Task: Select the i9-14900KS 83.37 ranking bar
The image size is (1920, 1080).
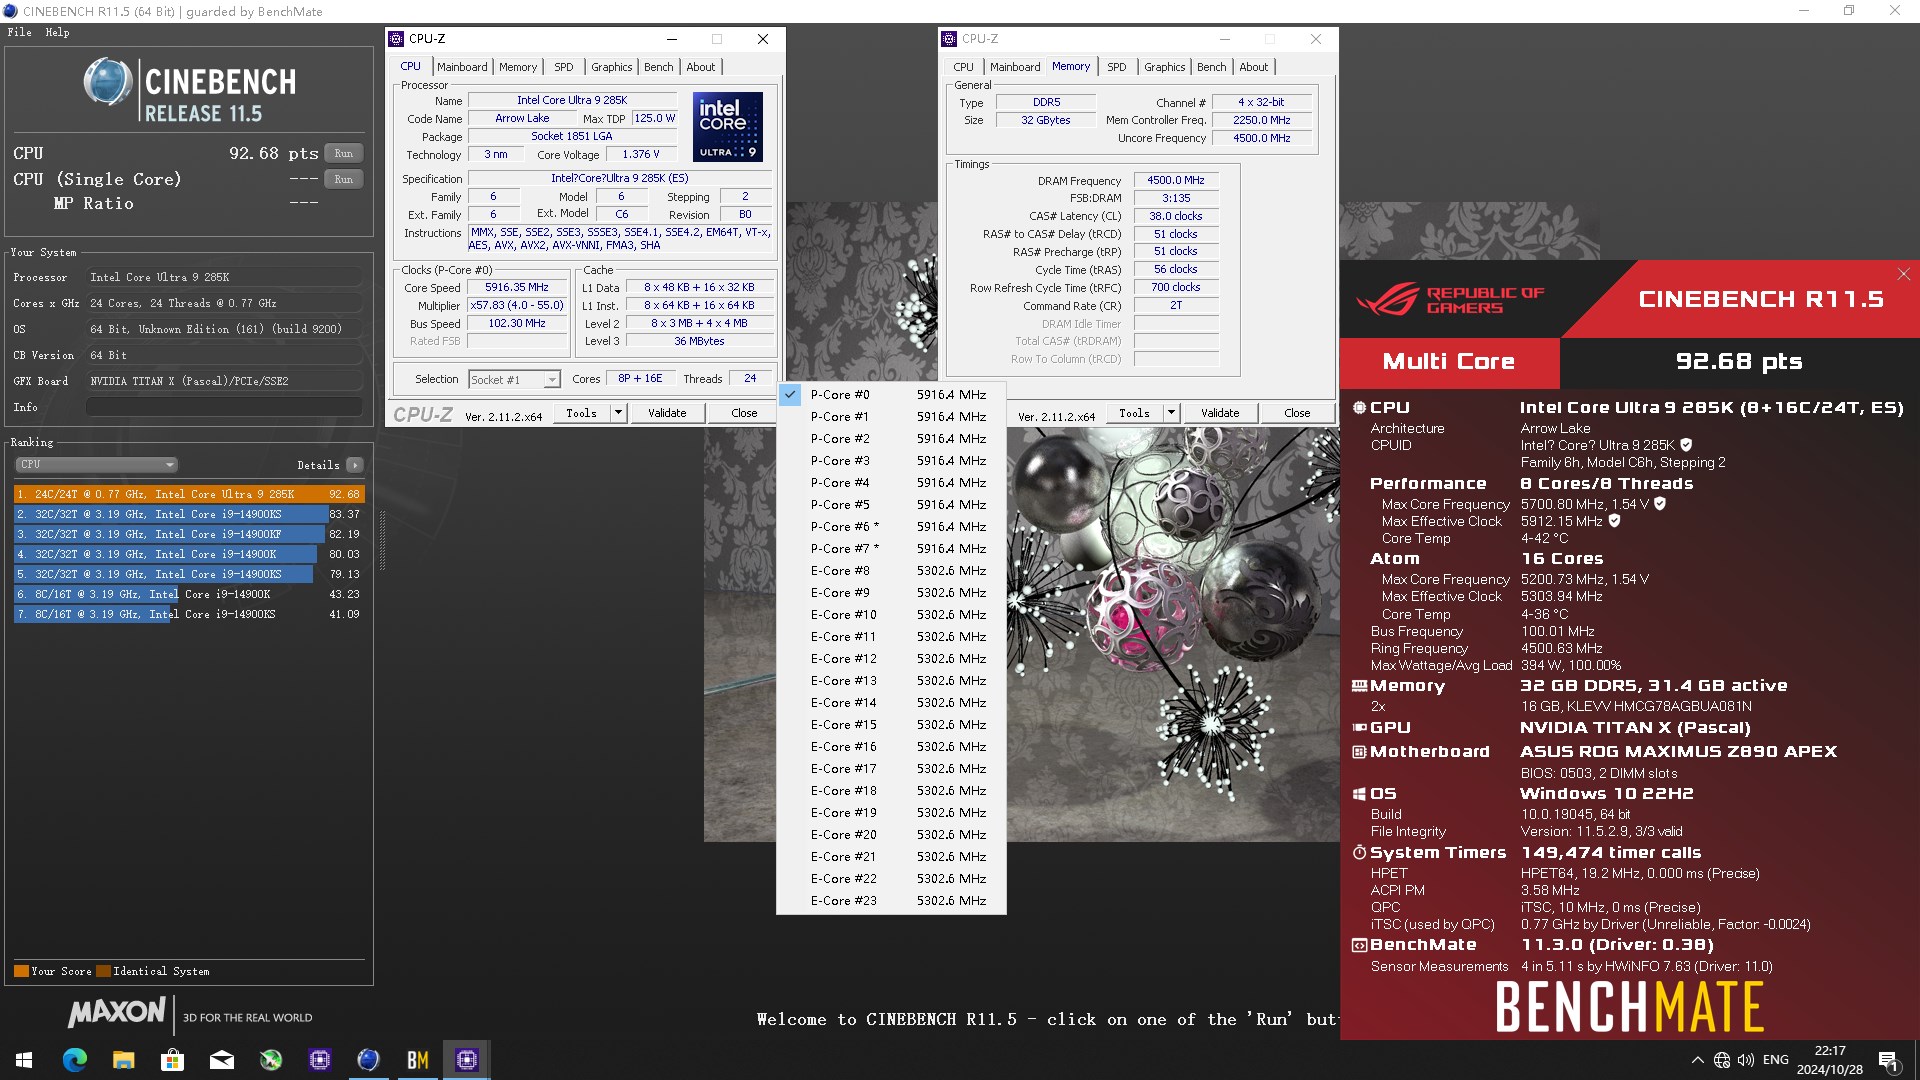Action: click(x=189, y=514)
